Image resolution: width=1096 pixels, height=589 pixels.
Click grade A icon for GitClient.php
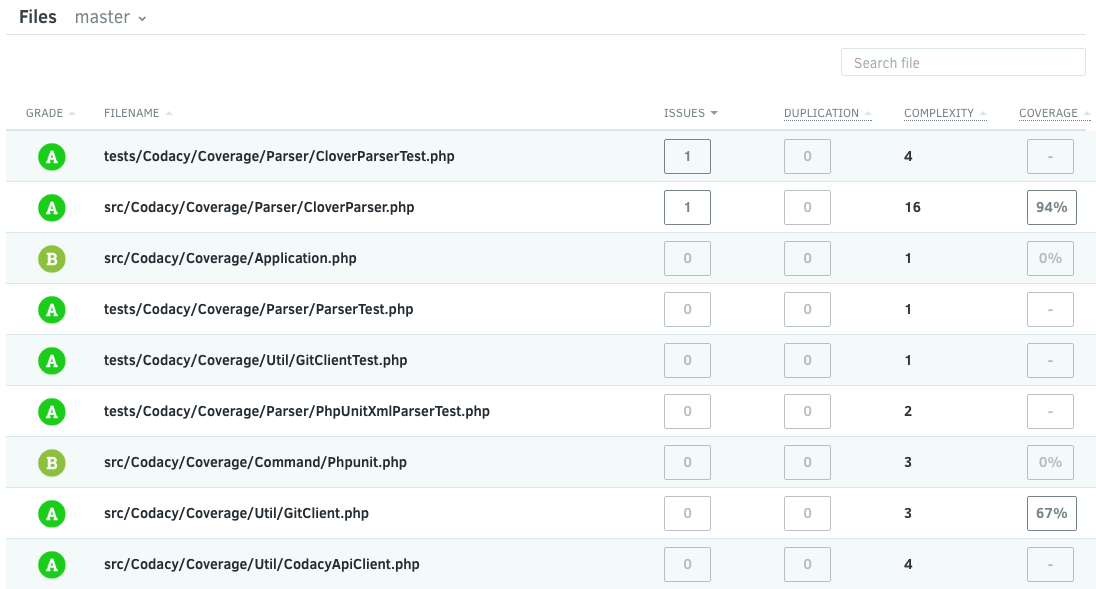click(x=52, y=514)
